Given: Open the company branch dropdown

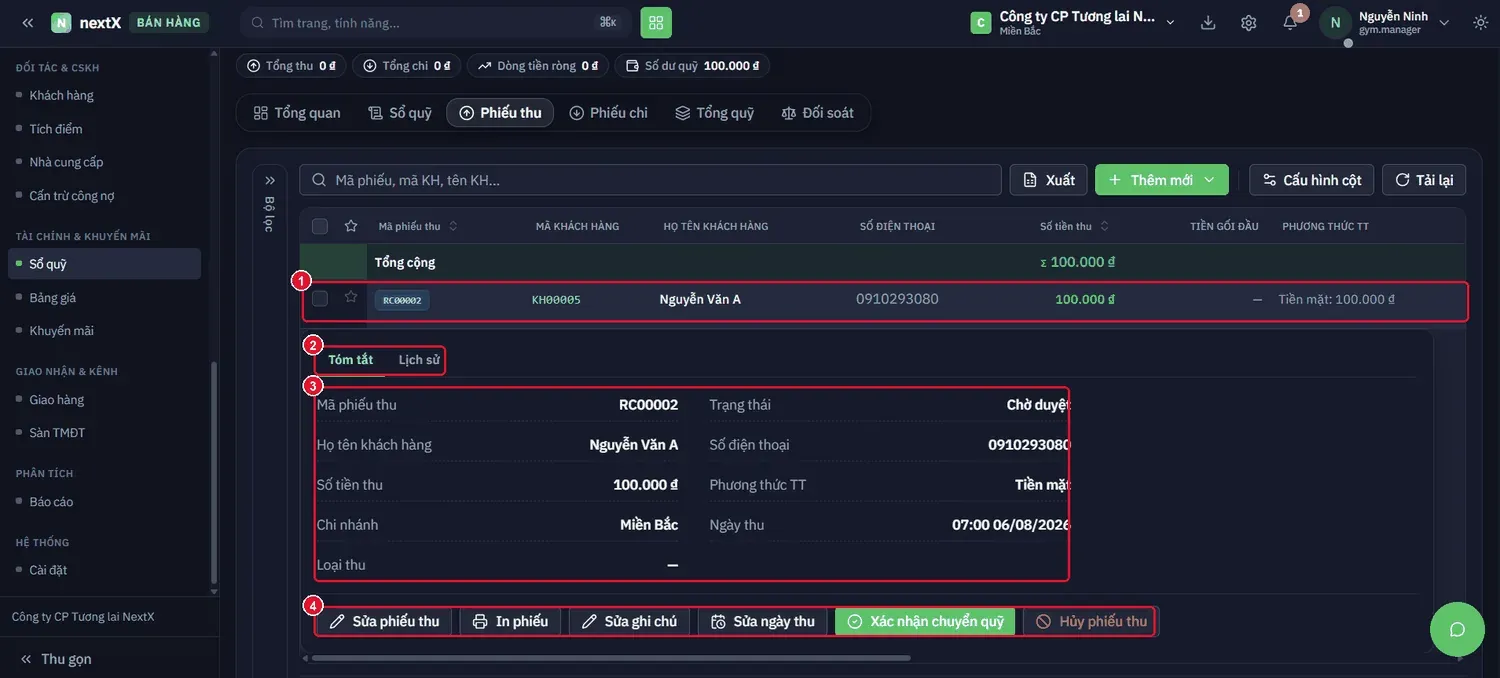Looking at the screenshot, I should tap(1074, 22).
